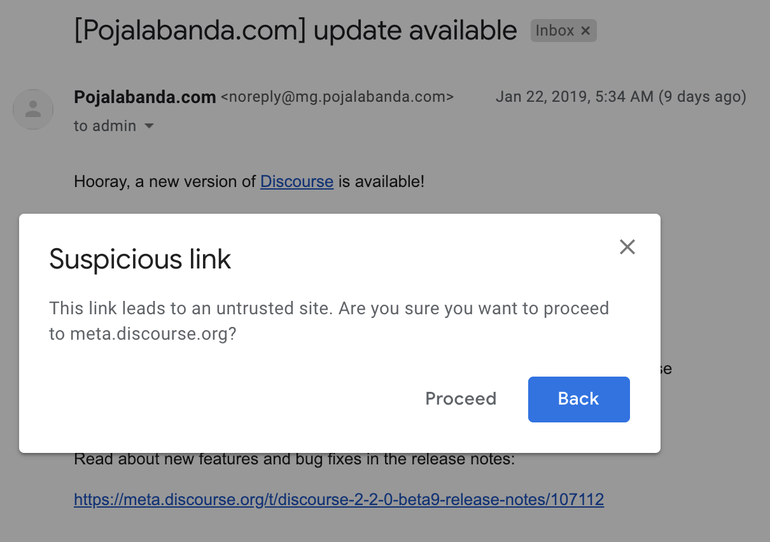This screenshot has height=542, width=770.
Task: Click the "Hooray, a new version" sentence
Action: 165,181
